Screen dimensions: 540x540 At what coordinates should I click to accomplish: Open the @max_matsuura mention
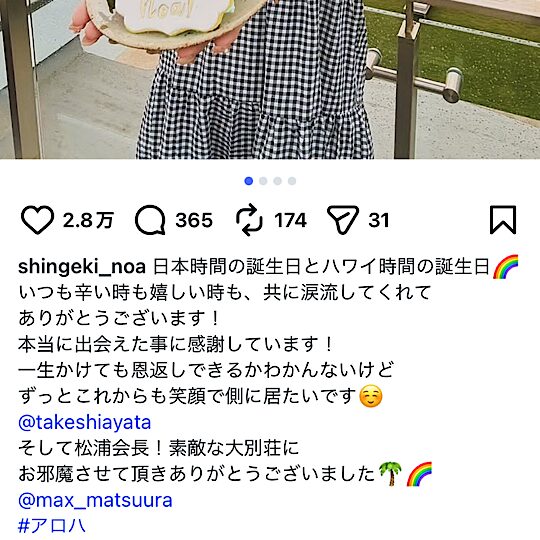pyautogui.click(x=95, y=501)
